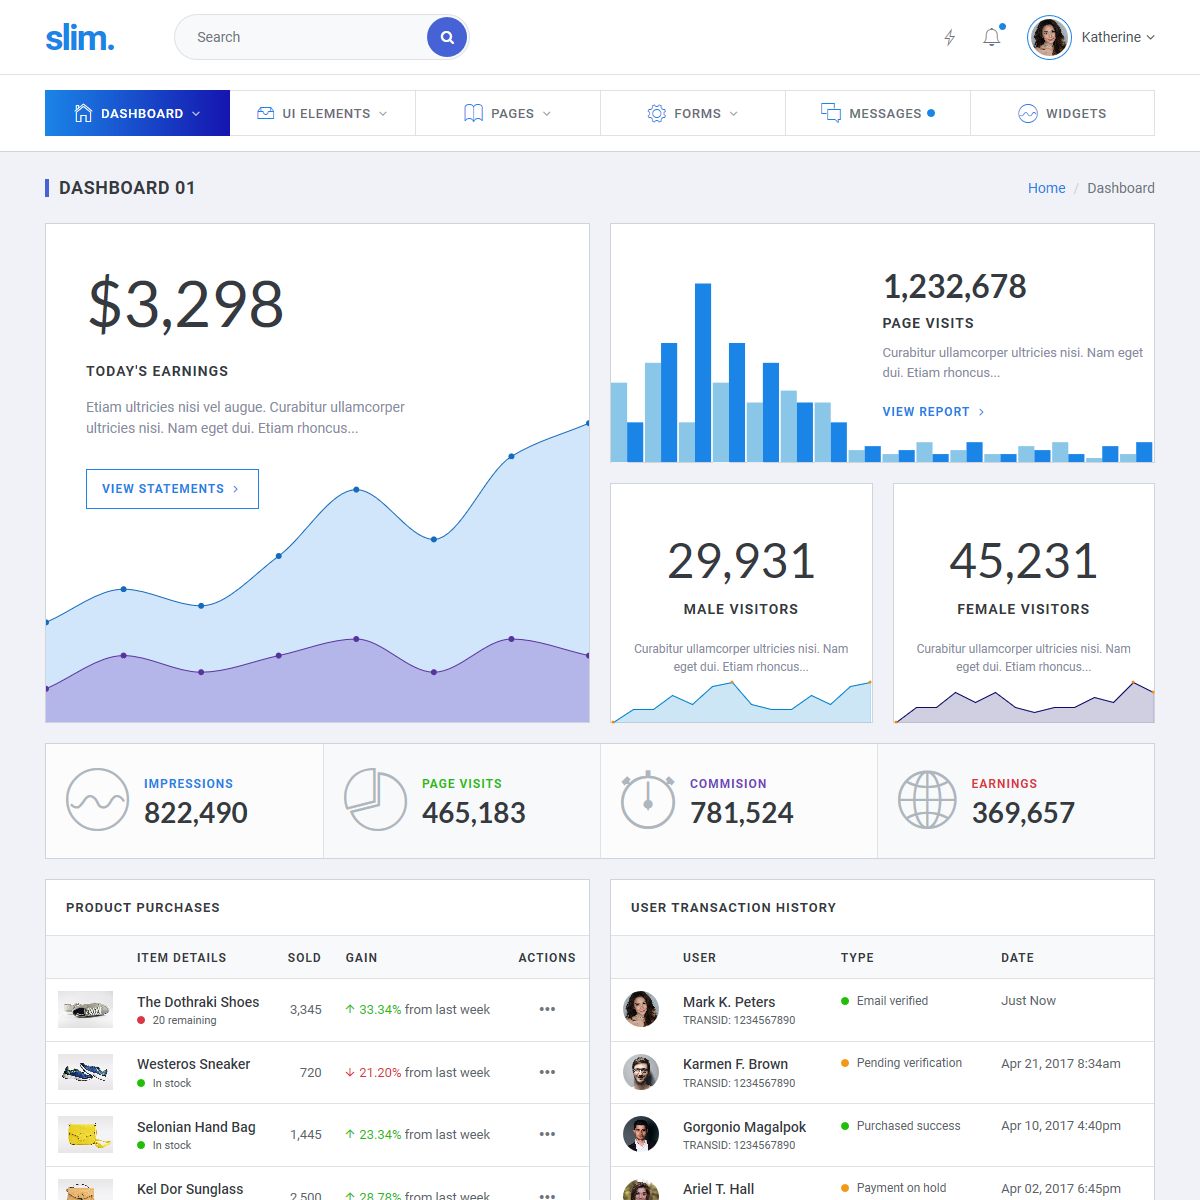Click the View Statements button
The height and width of the screenshot is (1200, 1200).
172,489
